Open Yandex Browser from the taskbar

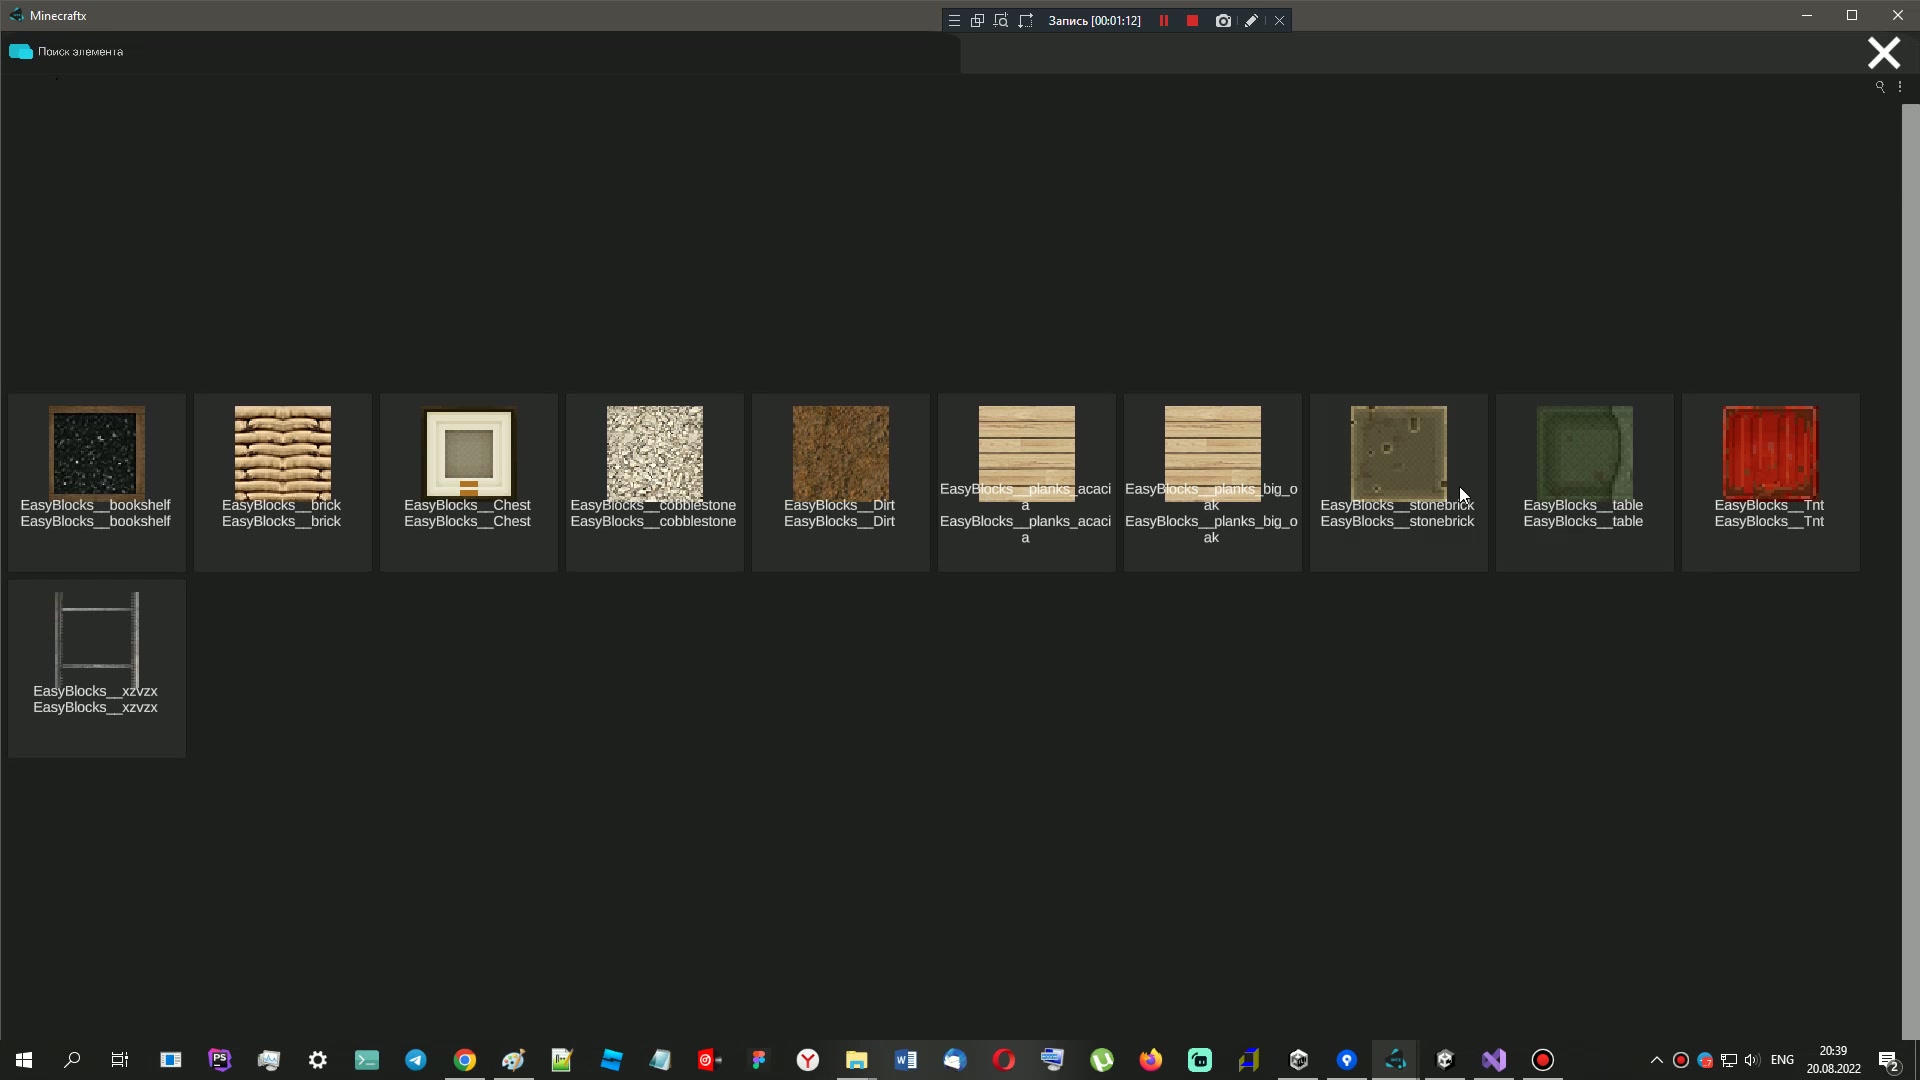[808, 1060]
